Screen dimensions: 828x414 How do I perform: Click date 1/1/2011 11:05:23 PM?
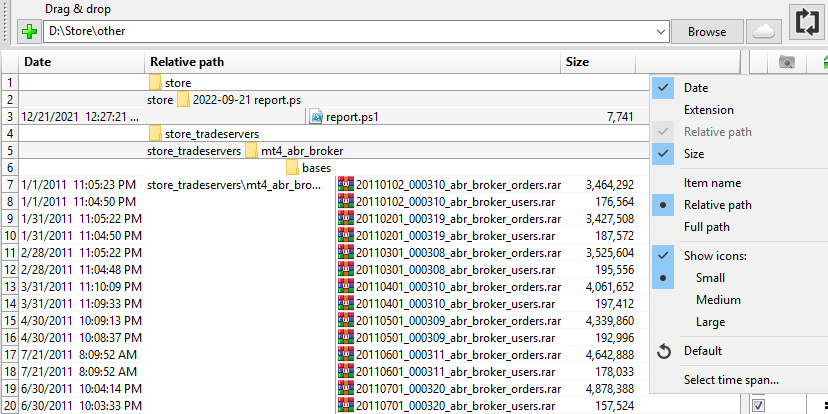click(78, 185)
